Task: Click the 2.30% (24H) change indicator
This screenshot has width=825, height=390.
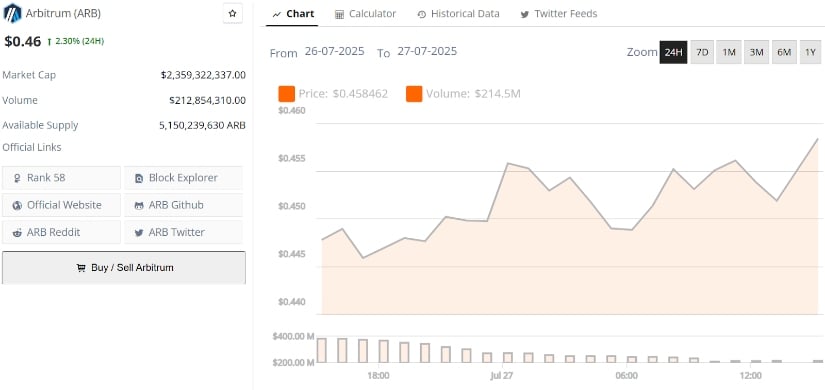Action: coord(75,41)
